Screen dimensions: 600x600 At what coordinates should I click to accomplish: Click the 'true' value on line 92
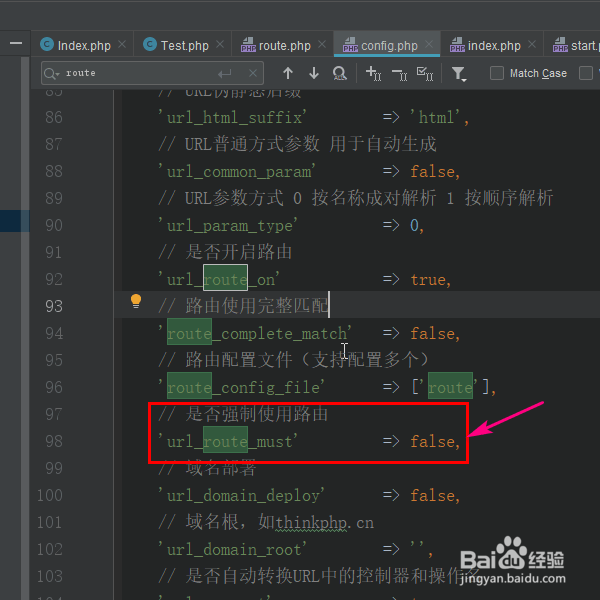(428, 280)
